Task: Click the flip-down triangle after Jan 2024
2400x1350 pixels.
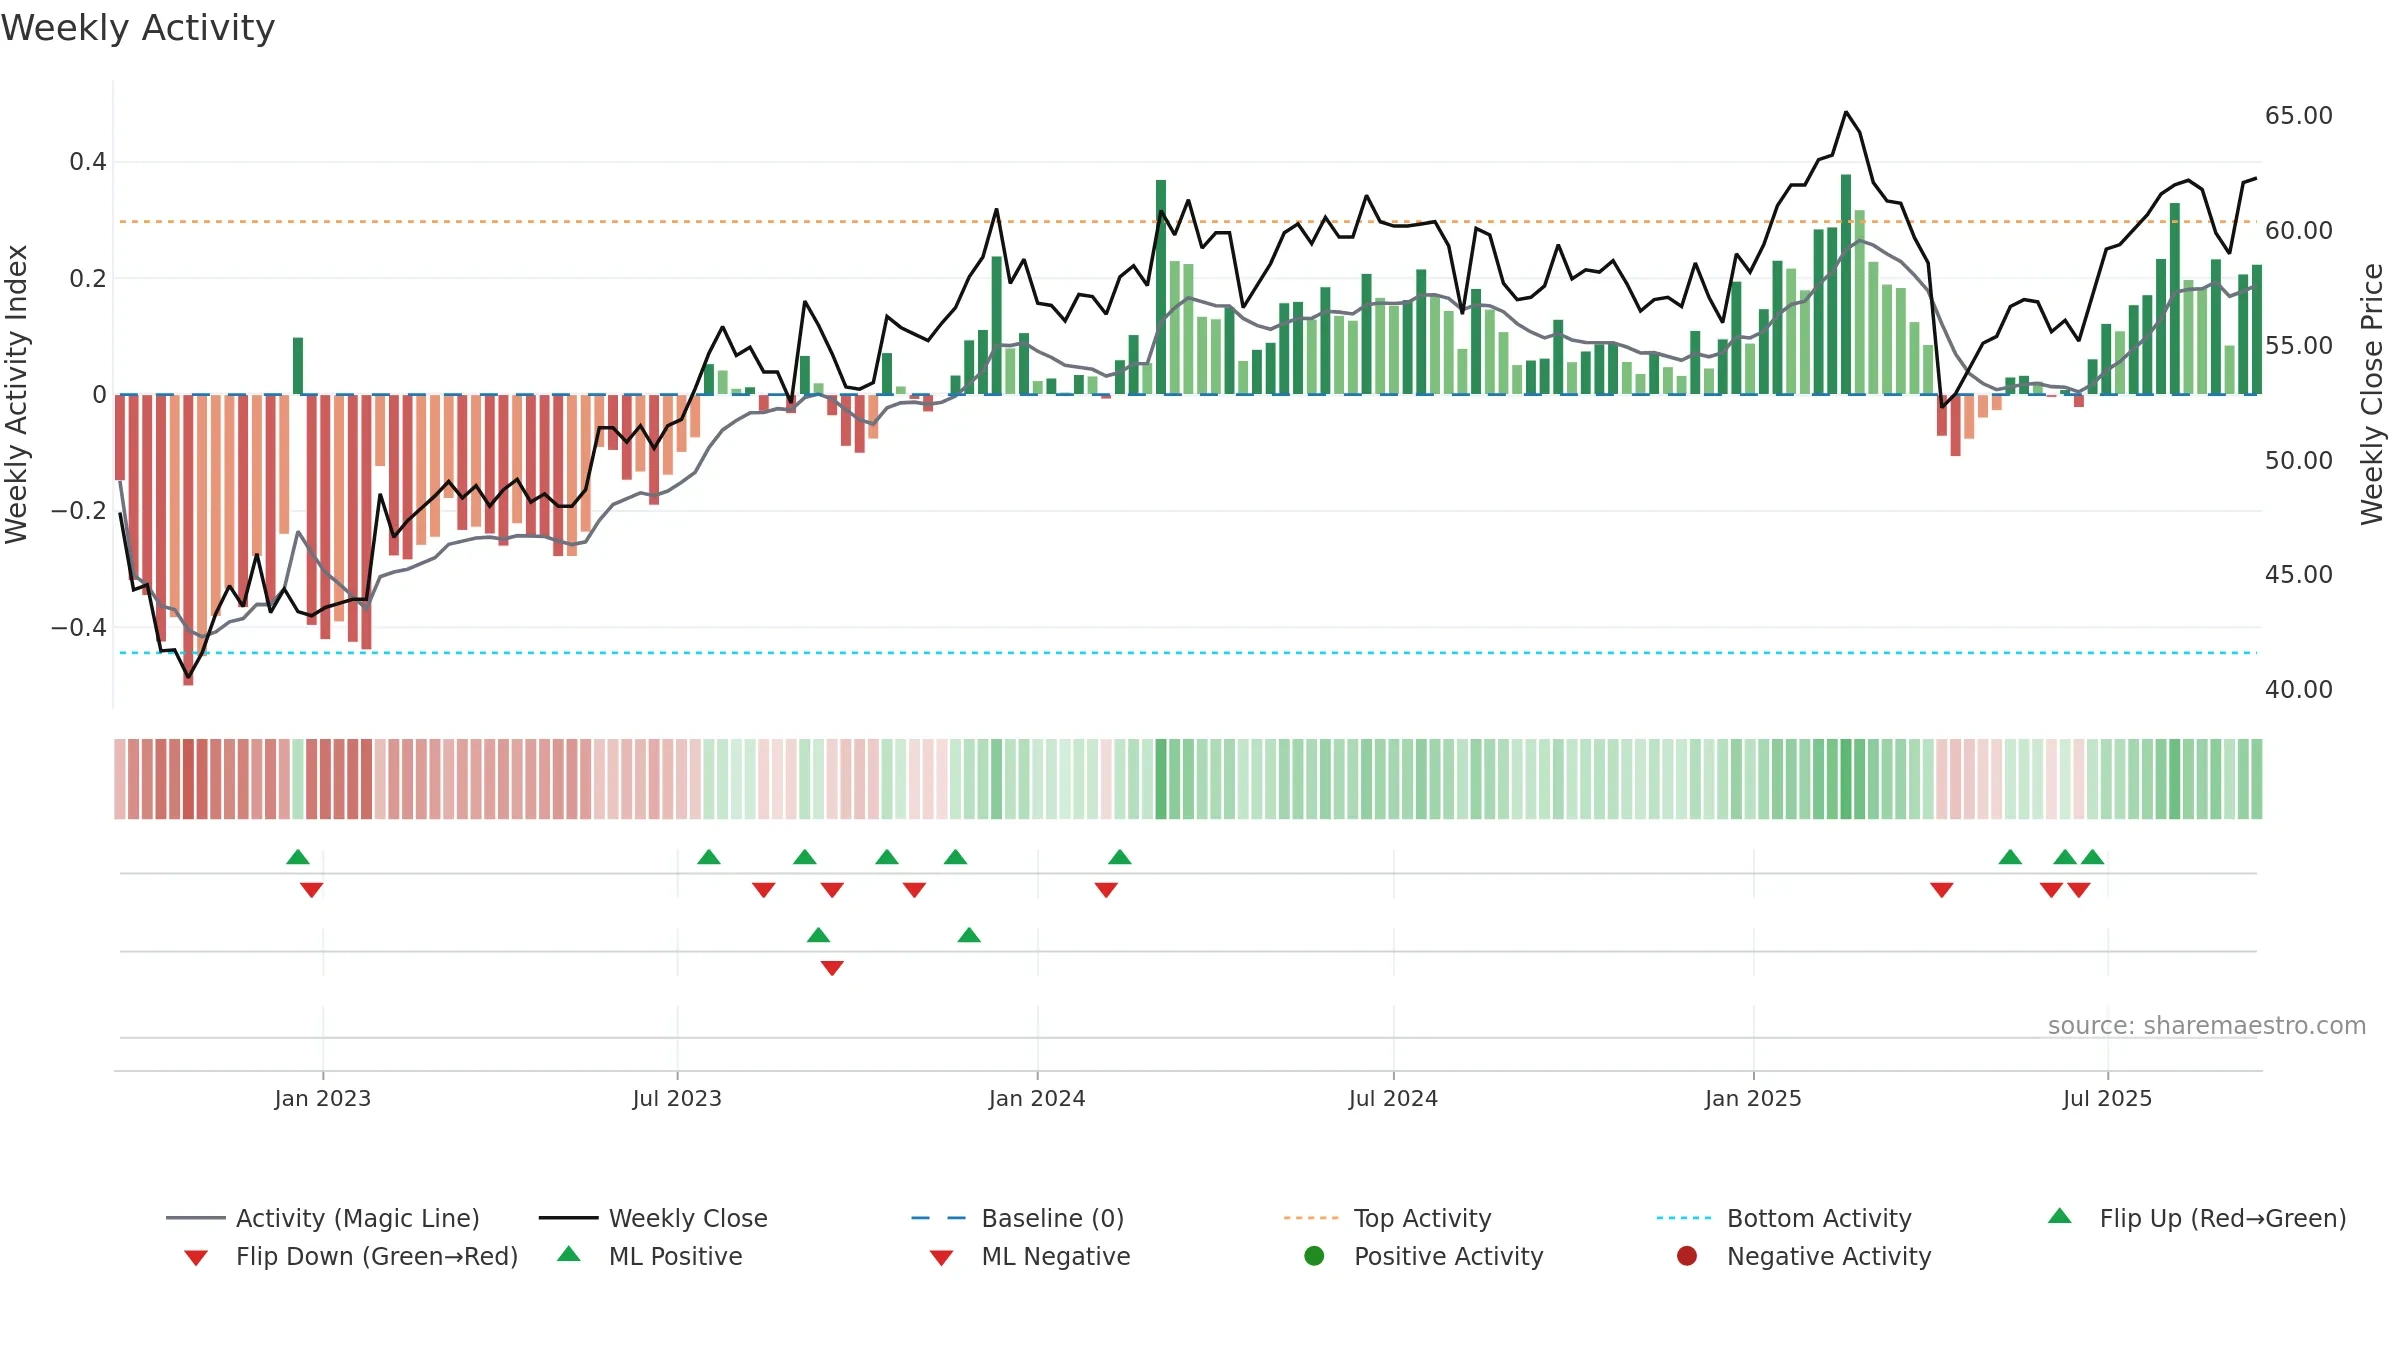Action: 1106,890
